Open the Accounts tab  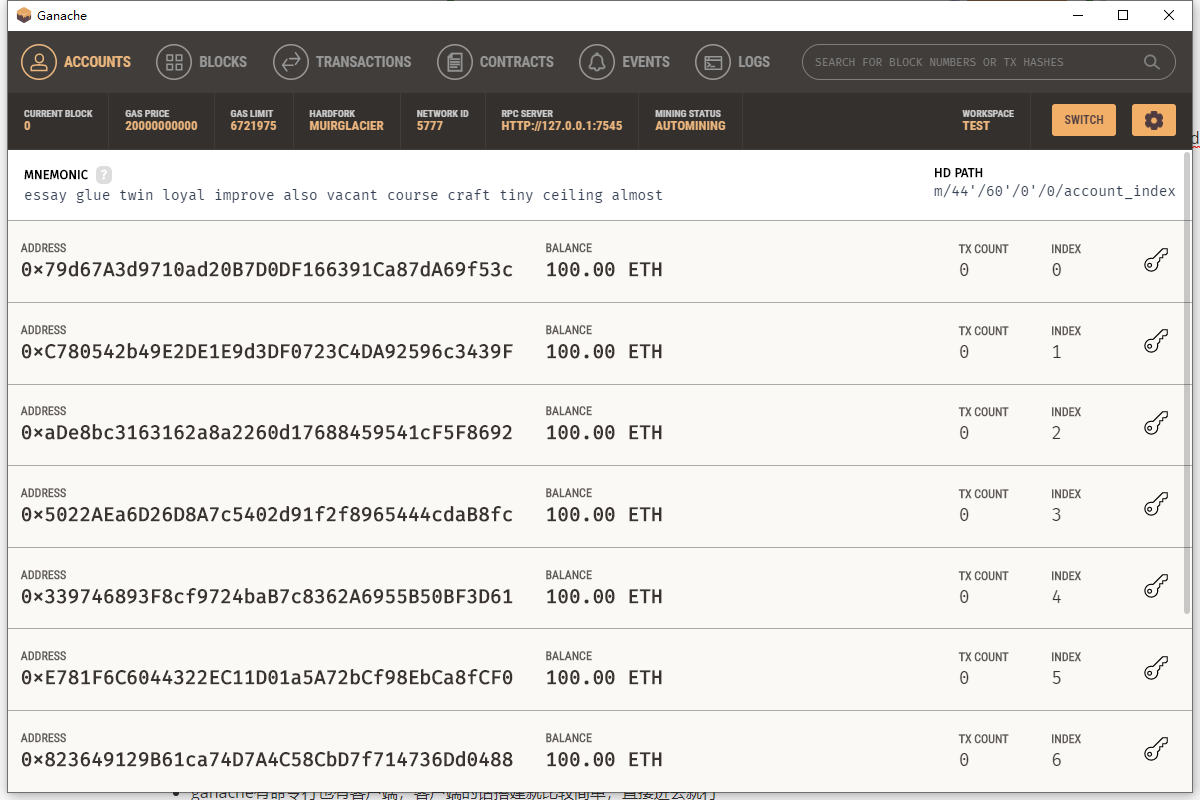77,62
